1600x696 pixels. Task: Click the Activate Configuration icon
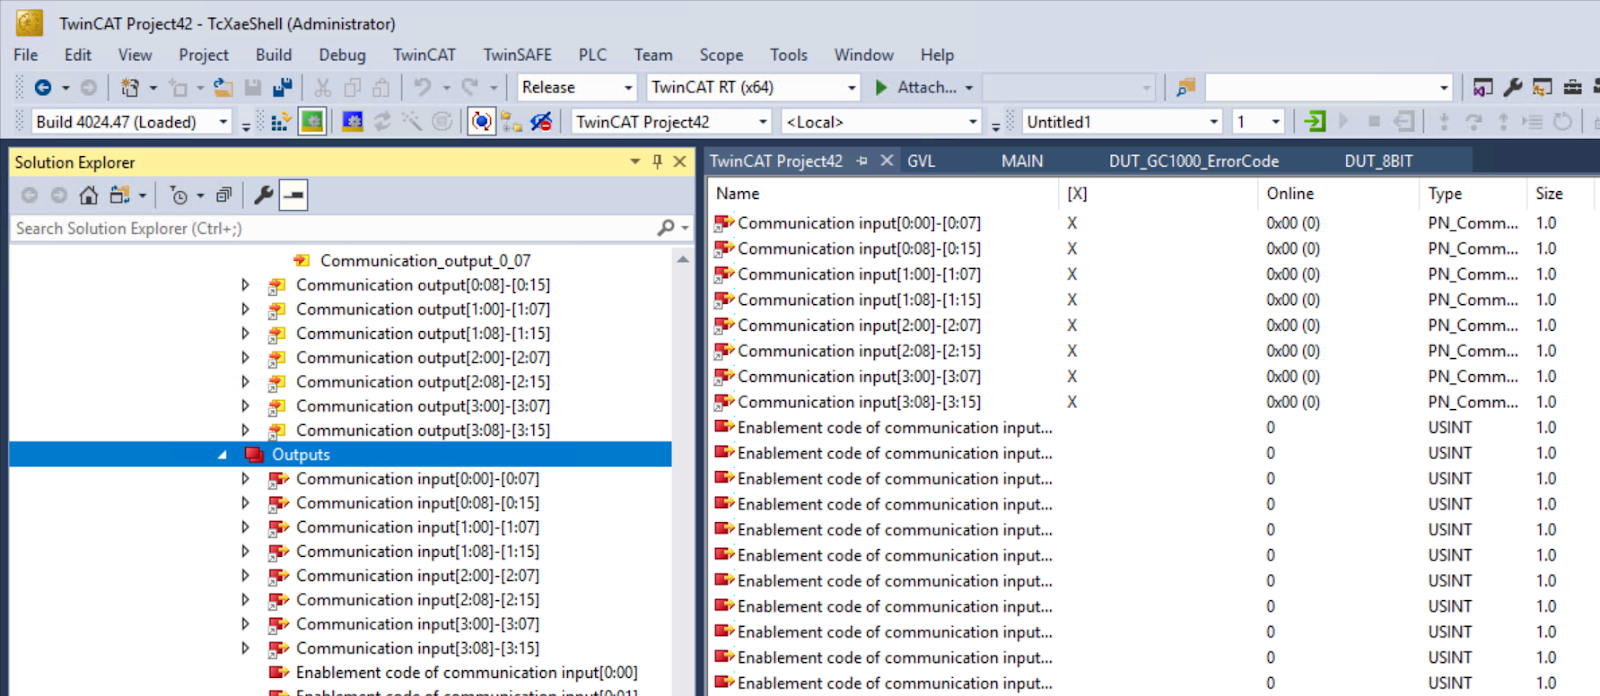click(281, 122)
